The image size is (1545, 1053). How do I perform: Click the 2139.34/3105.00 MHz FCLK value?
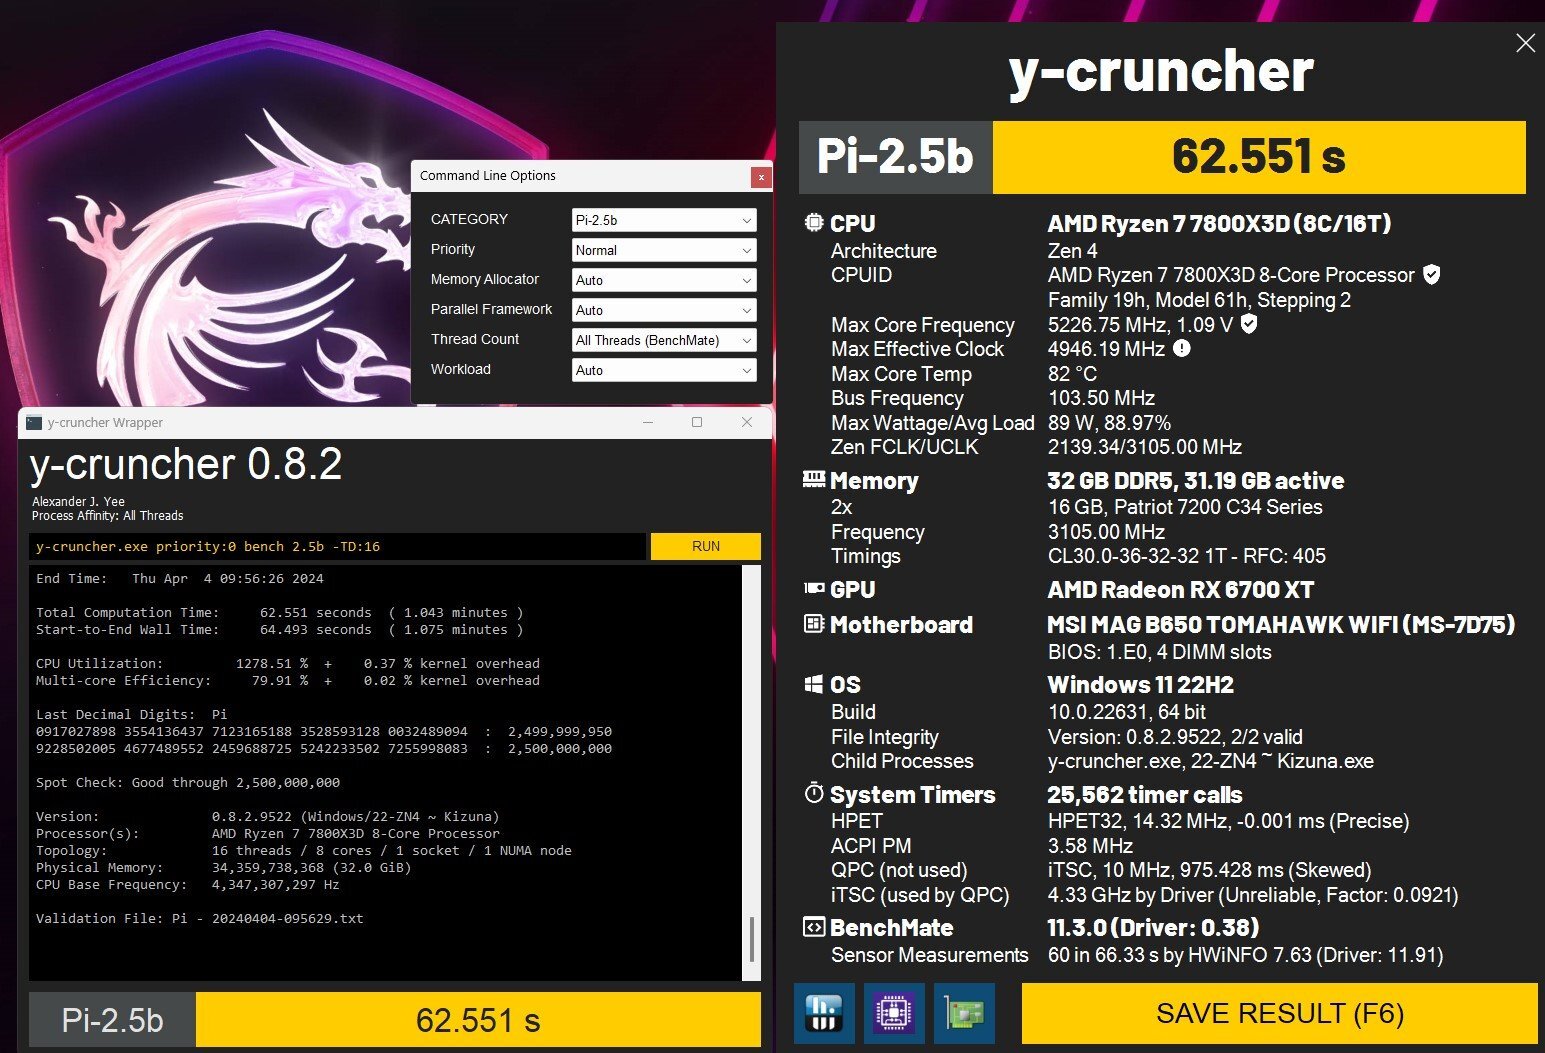(1145, 446)
